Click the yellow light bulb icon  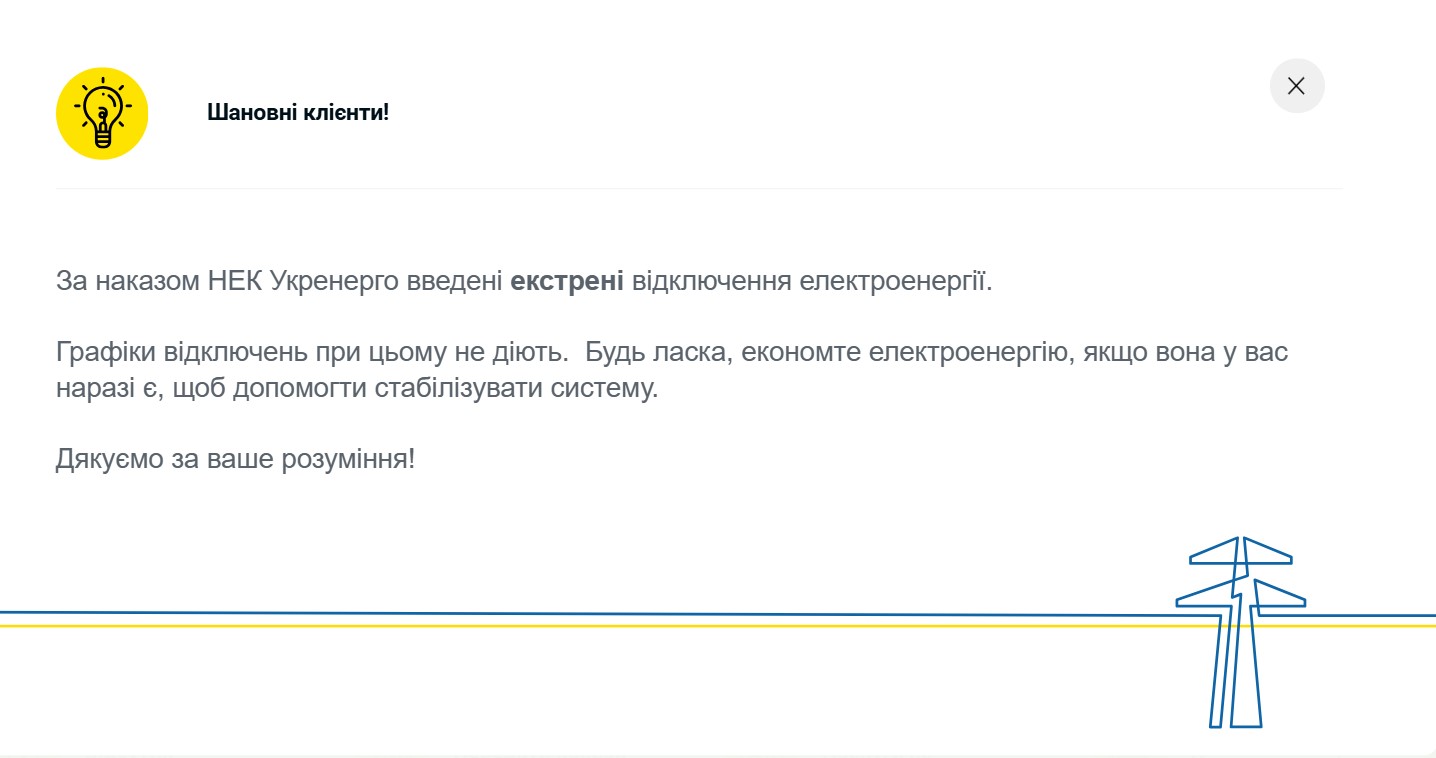tap(102, 113)
